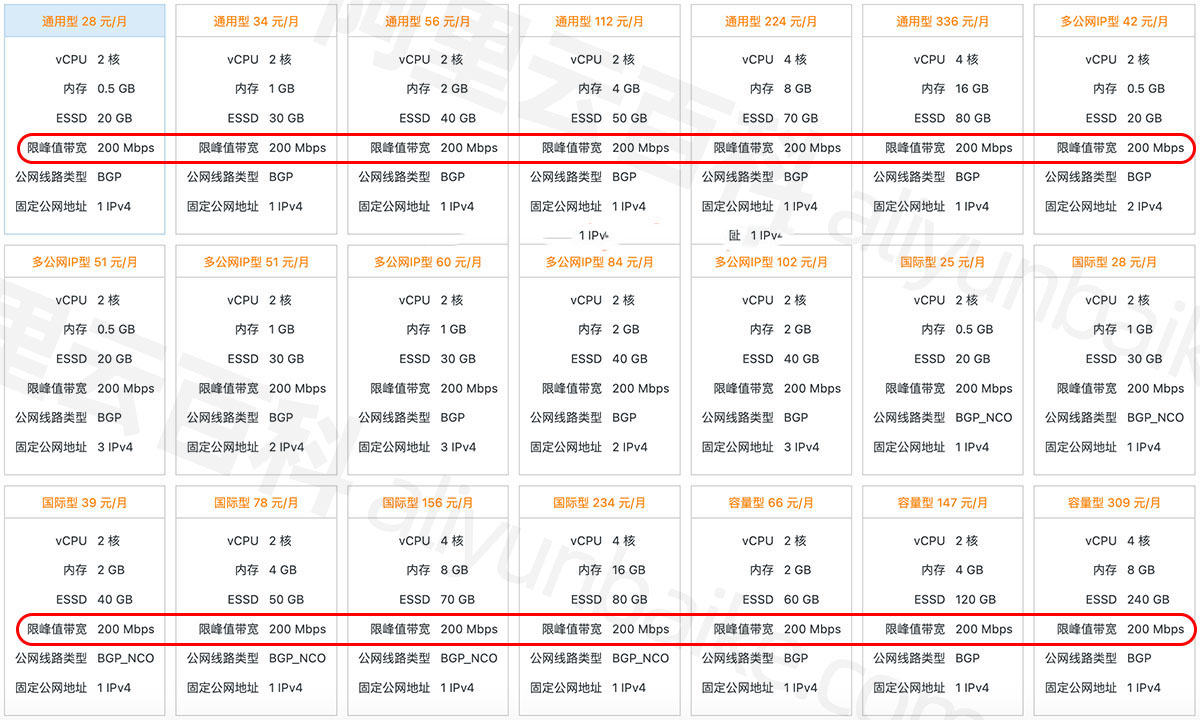Choose the 国际型 28 元/月 plan card

pos(1114,360)
